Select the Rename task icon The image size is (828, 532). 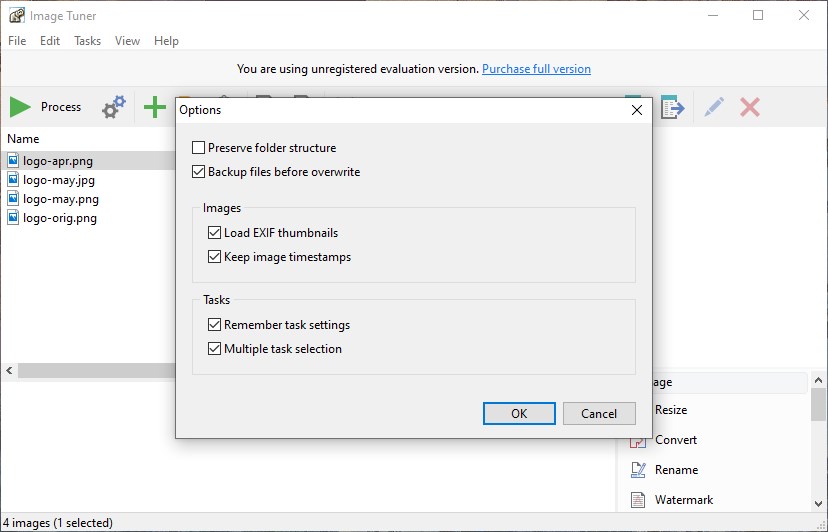click(x=637, y=470)
